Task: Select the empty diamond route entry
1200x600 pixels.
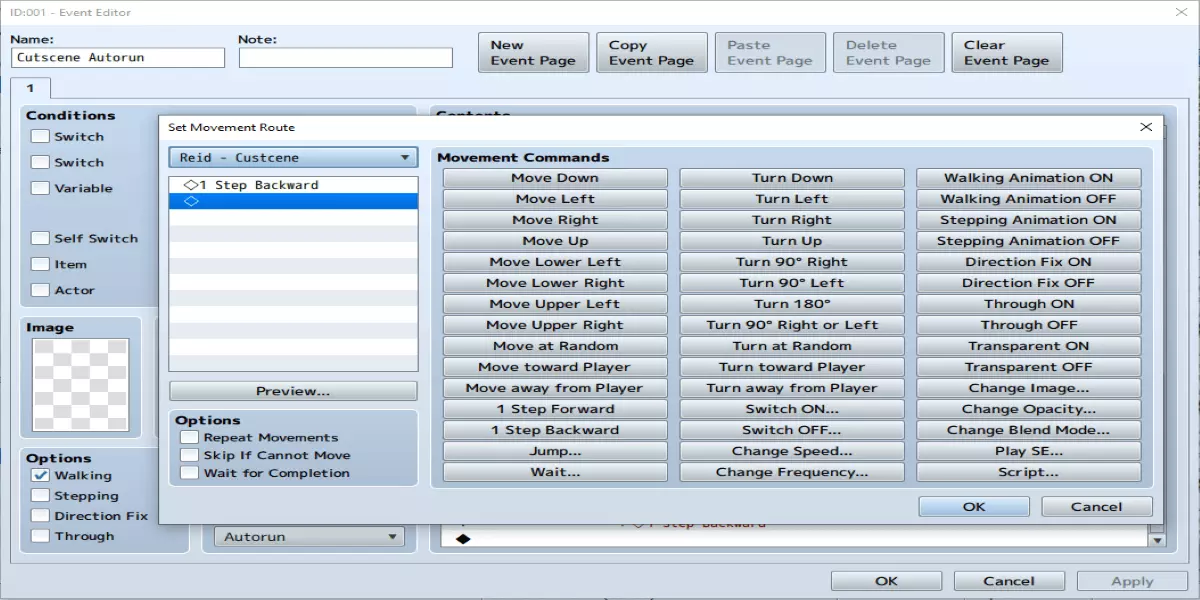Action: [x=293, y=201]
